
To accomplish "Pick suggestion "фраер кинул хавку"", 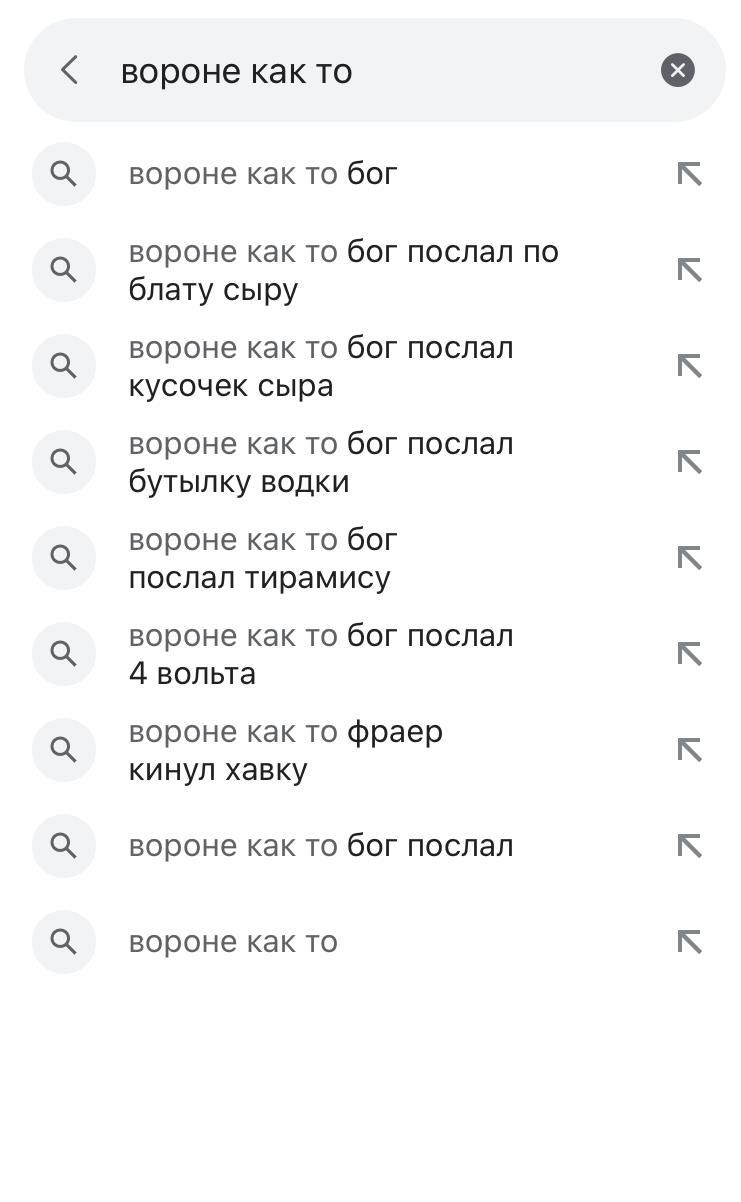I will point(285,751).
